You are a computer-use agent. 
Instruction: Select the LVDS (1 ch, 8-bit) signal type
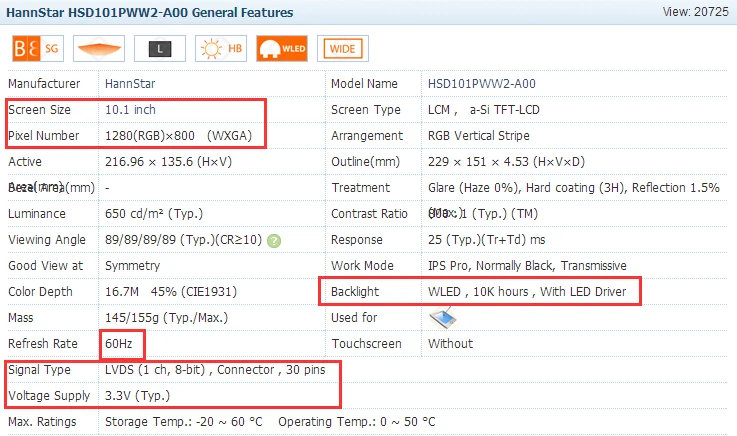[x=215, y=370]
